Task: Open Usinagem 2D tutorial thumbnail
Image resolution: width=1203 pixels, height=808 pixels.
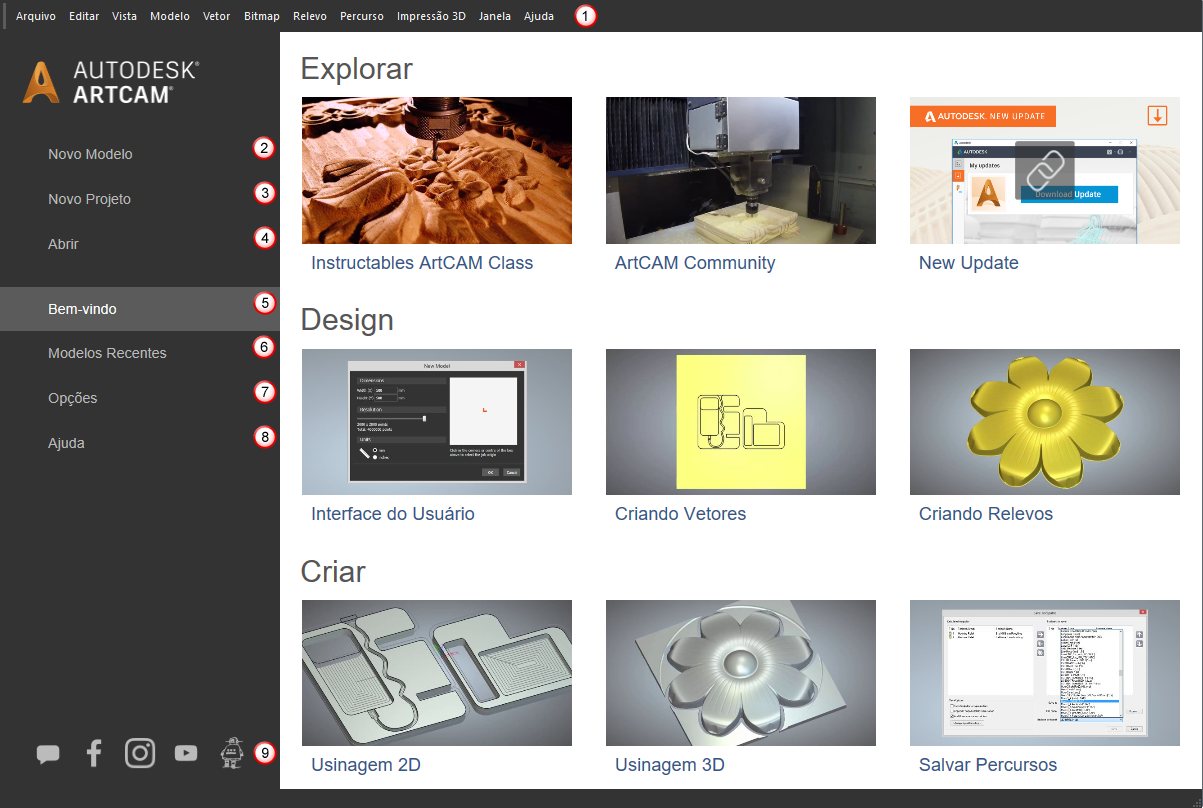Action: (x=437, y=673)
